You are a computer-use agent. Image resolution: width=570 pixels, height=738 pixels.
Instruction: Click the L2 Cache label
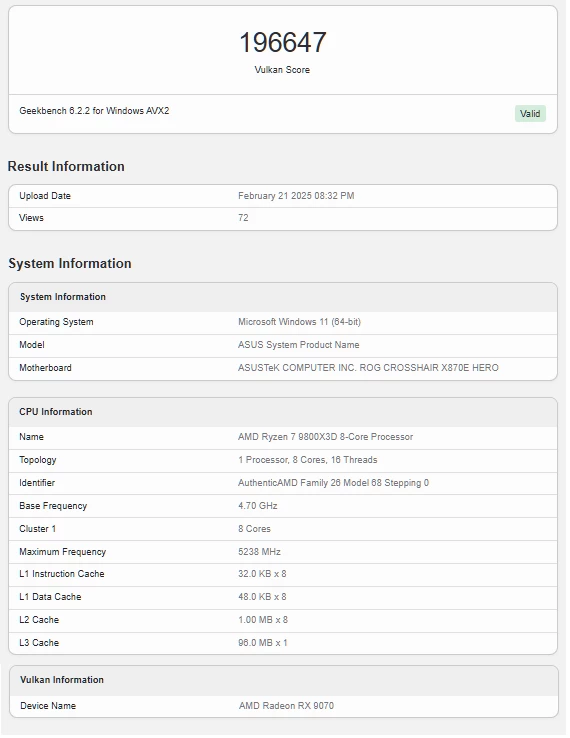click(39, 620)
